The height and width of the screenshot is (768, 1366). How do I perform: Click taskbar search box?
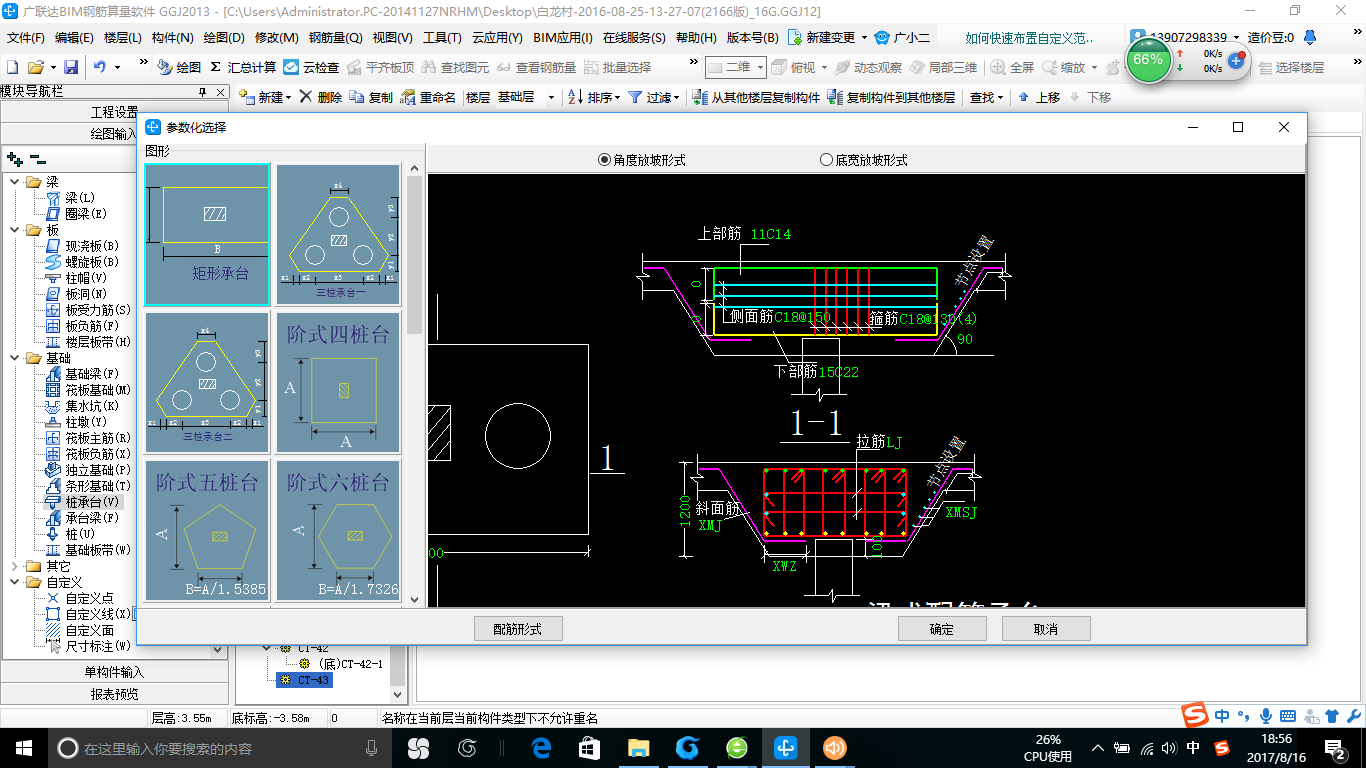pyautogui.click(x=218, y=748)
